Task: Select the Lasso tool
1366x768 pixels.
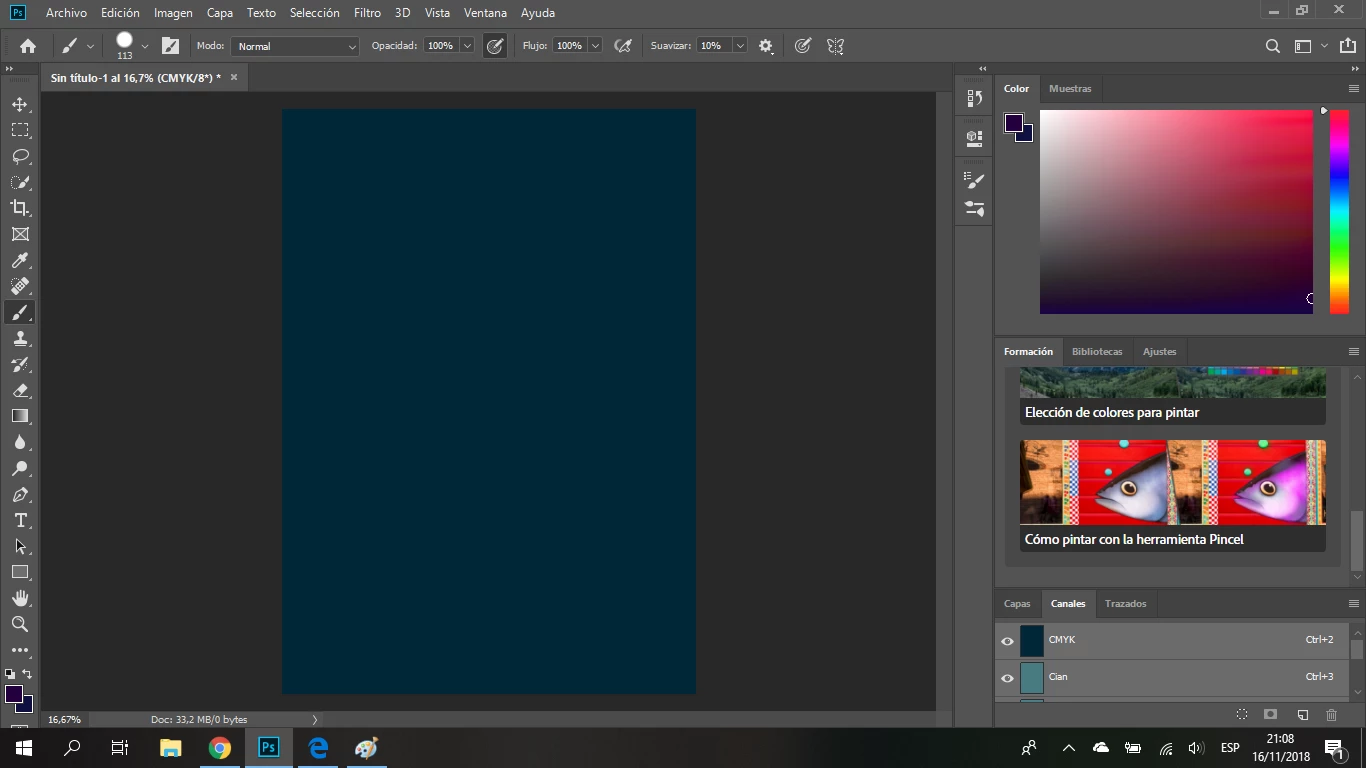Action: [20, 156]
